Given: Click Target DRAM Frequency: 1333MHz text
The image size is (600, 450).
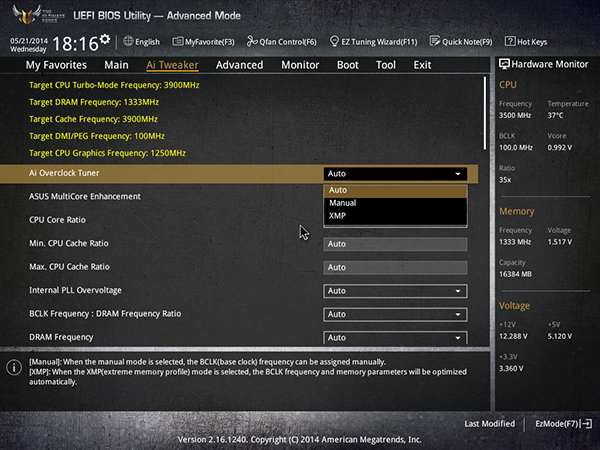Looking at the screenshot, I should (94, 102).
